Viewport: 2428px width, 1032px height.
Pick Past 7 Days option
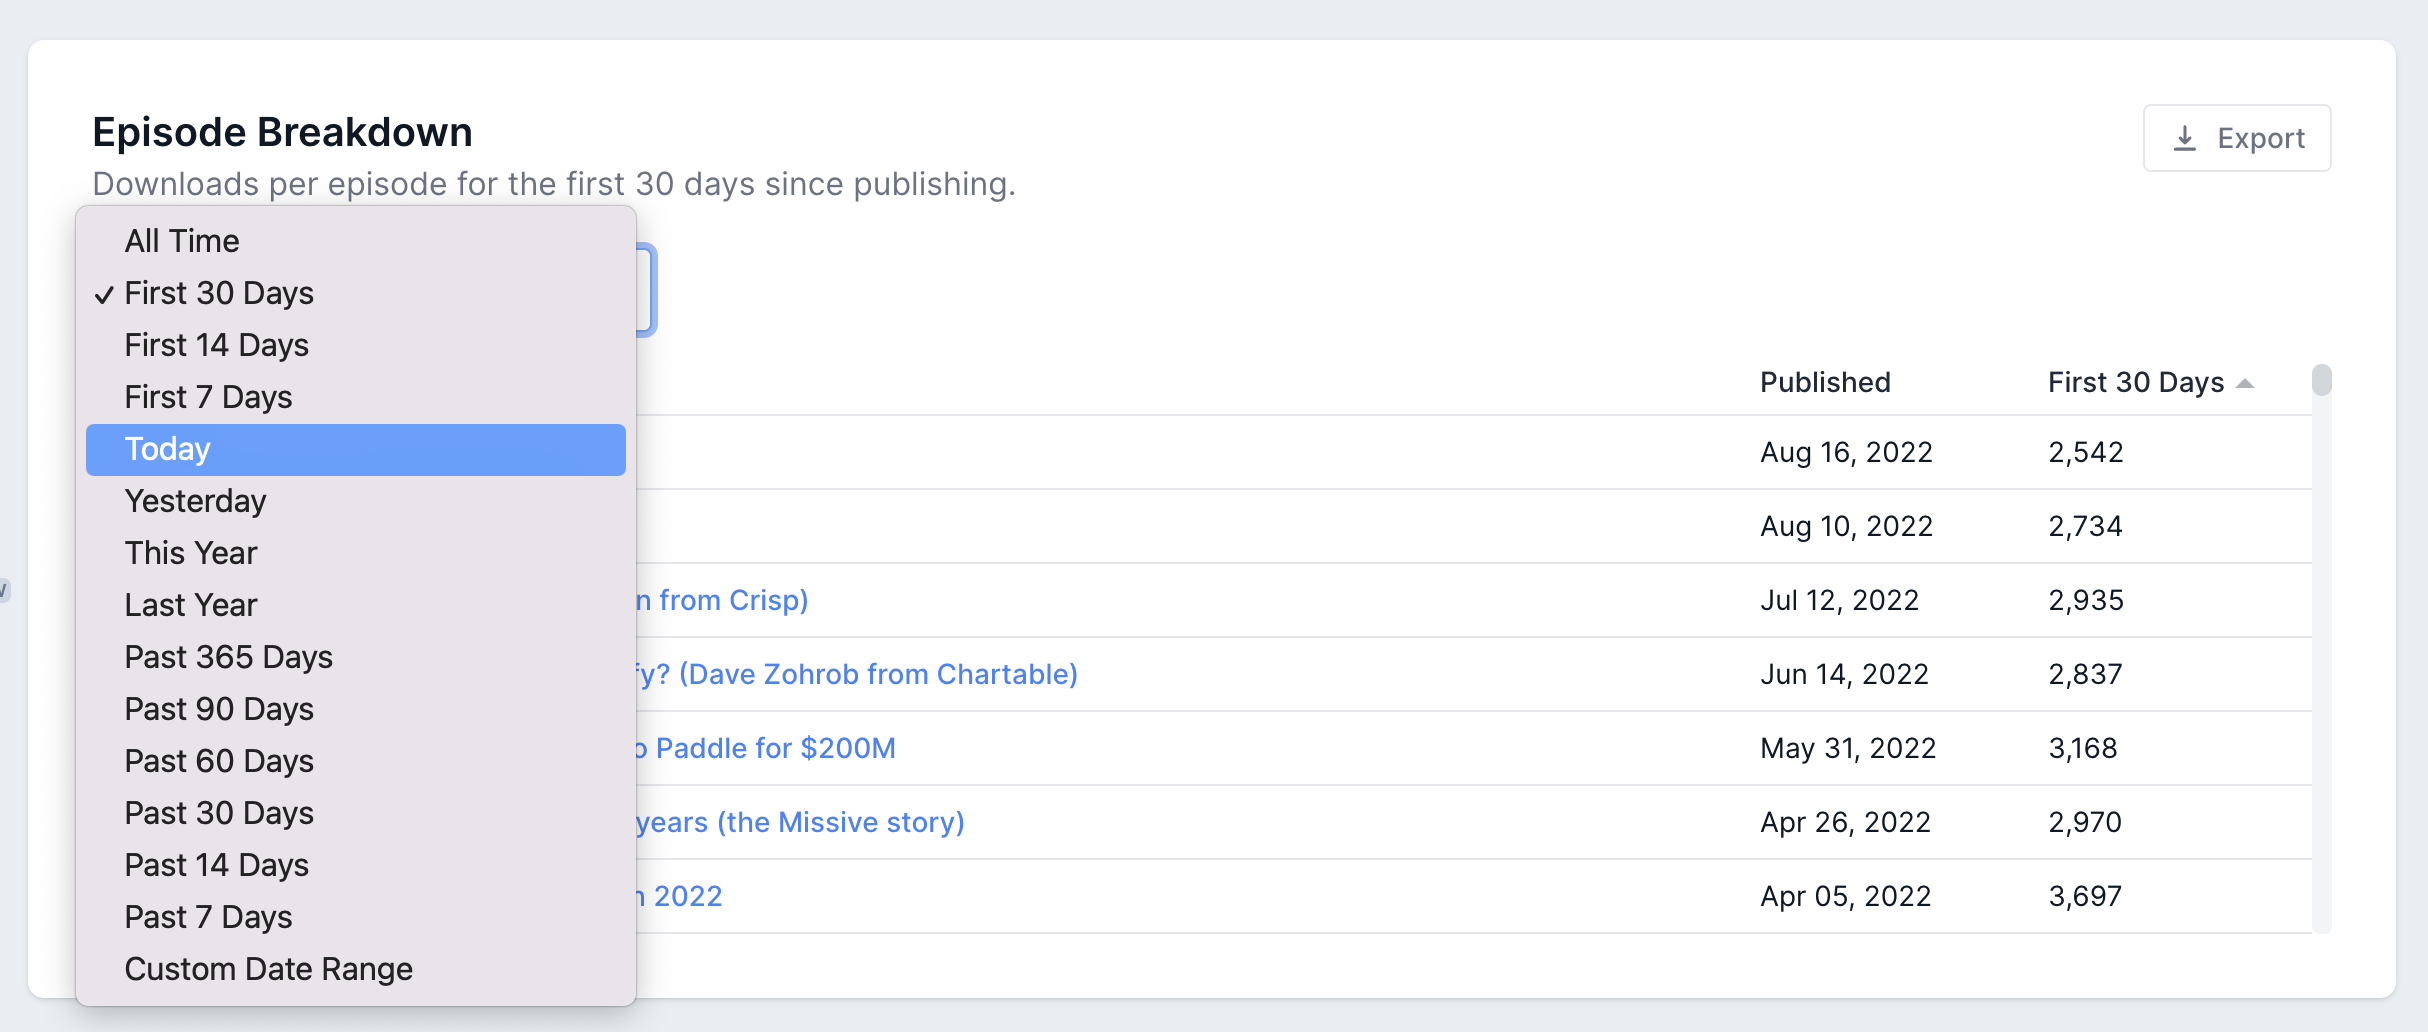(208, 917)
